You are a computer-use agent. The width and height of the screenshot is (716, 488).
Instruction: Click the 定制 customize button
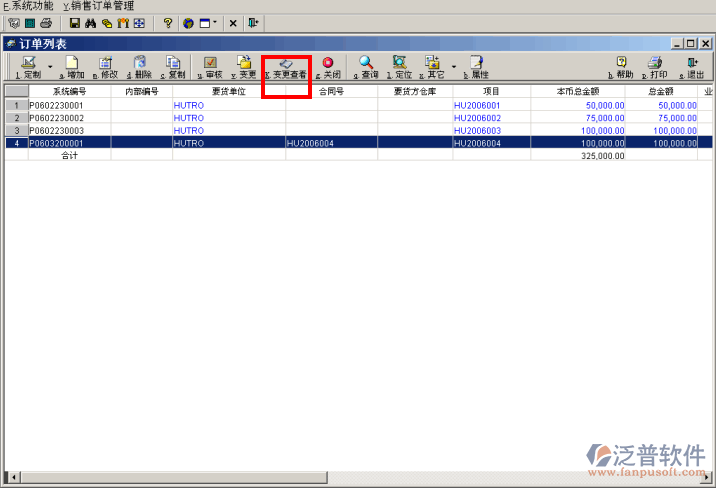click(28, 68)
